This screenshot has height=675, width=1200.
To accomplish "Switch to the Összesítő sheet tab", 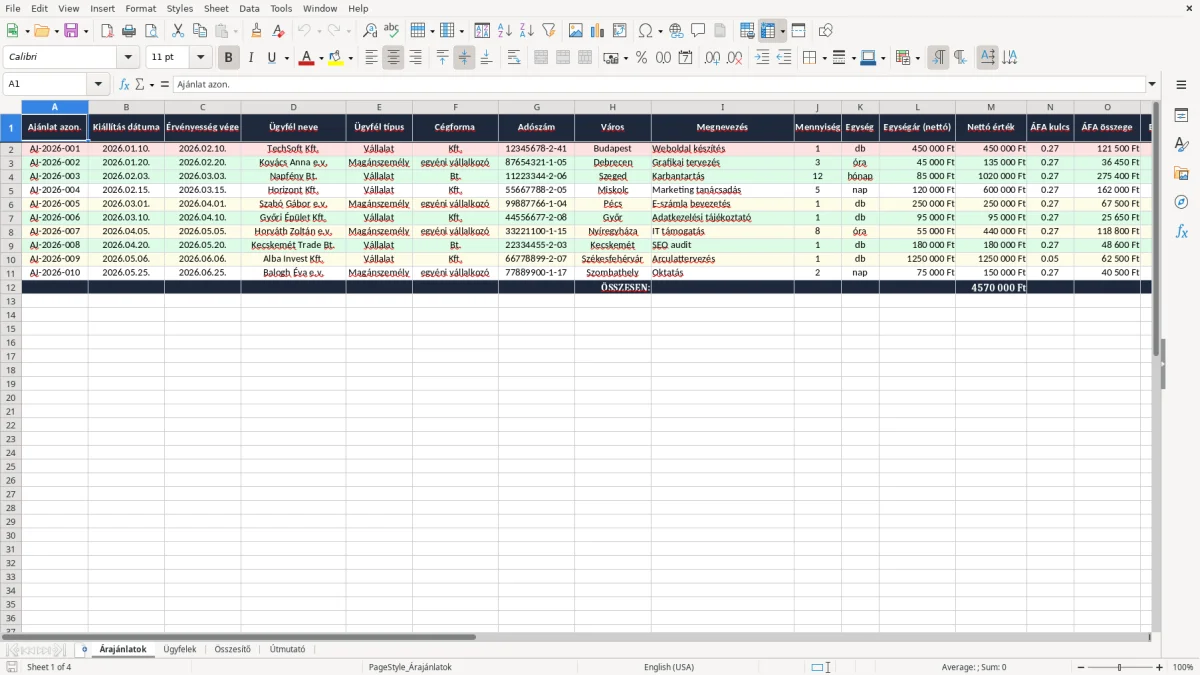I will pos(232,649).
